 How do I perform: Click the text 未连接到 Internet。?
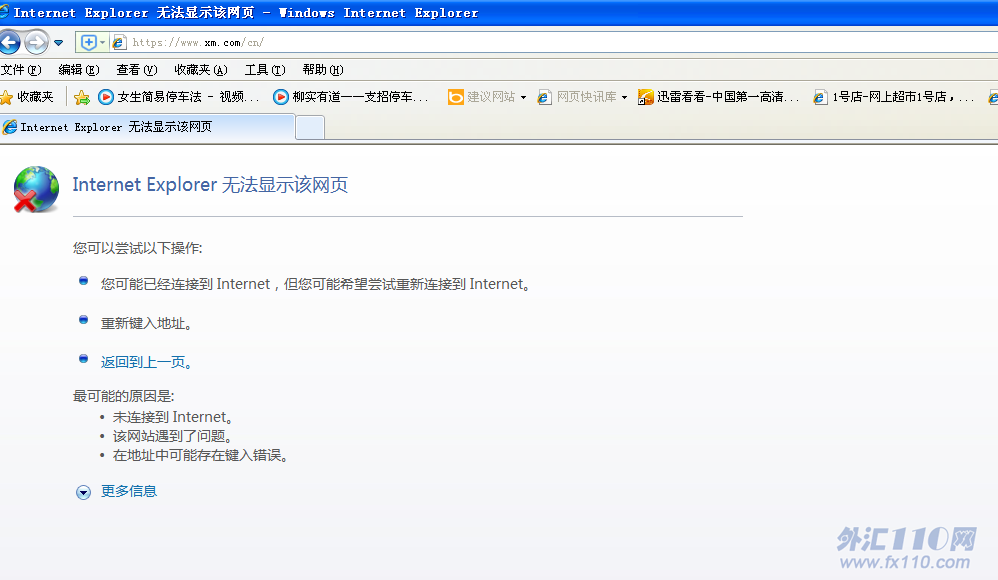(174, 417)
